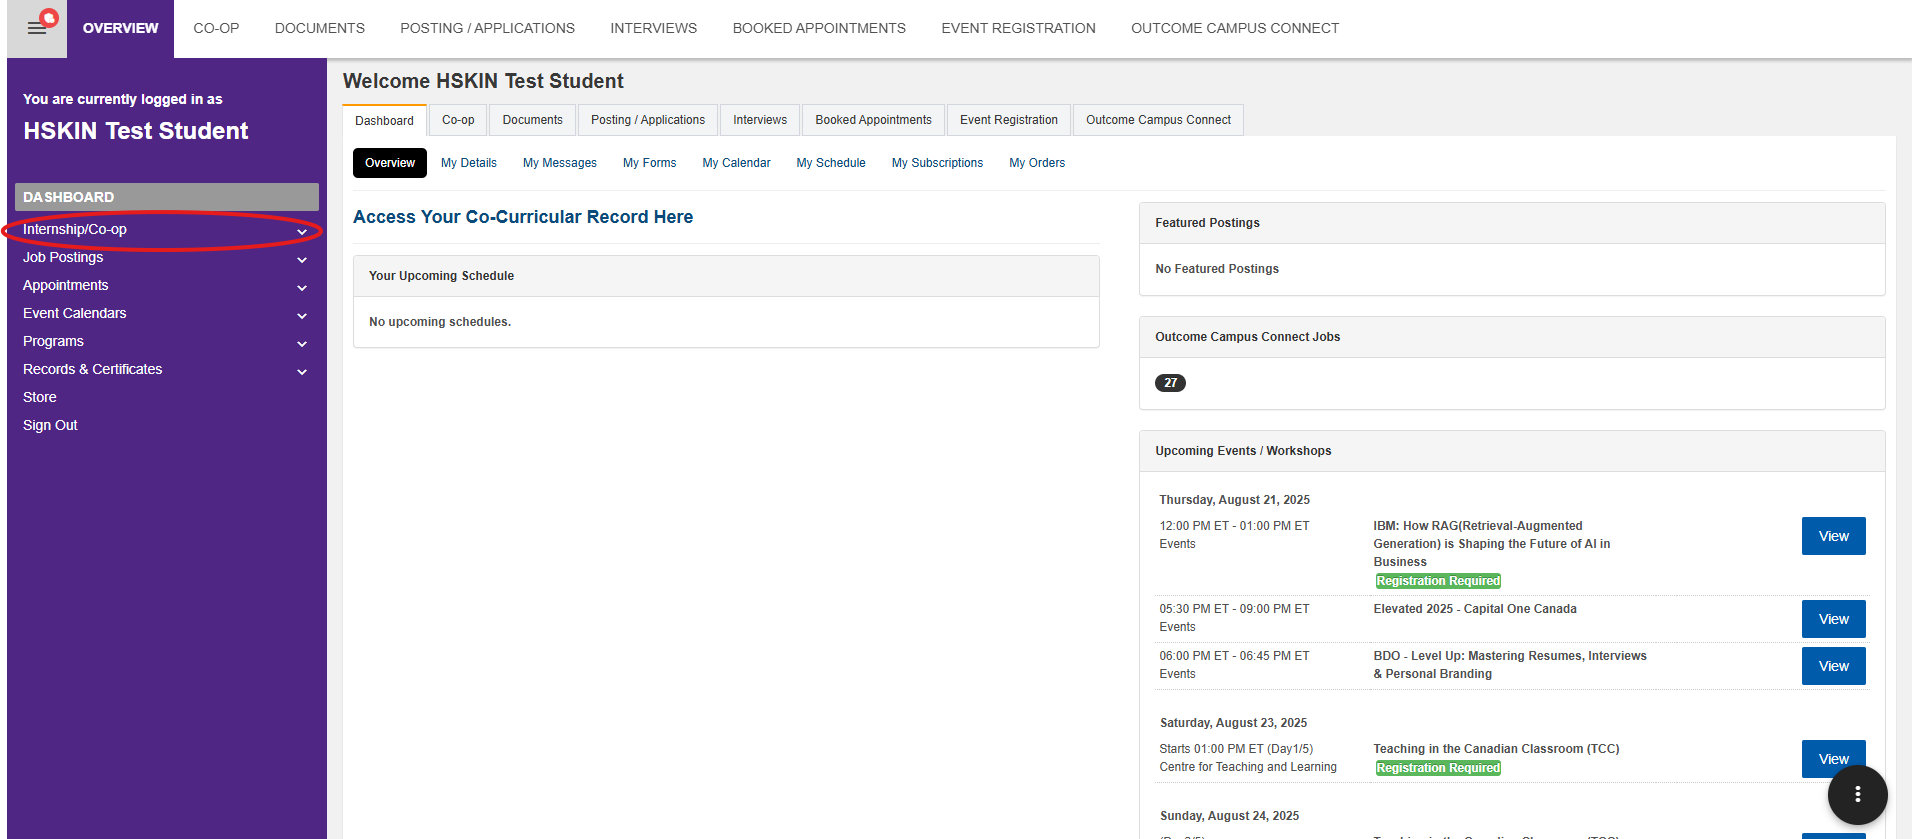
Task: Open the Documents tab
Action: pos(532,120)
